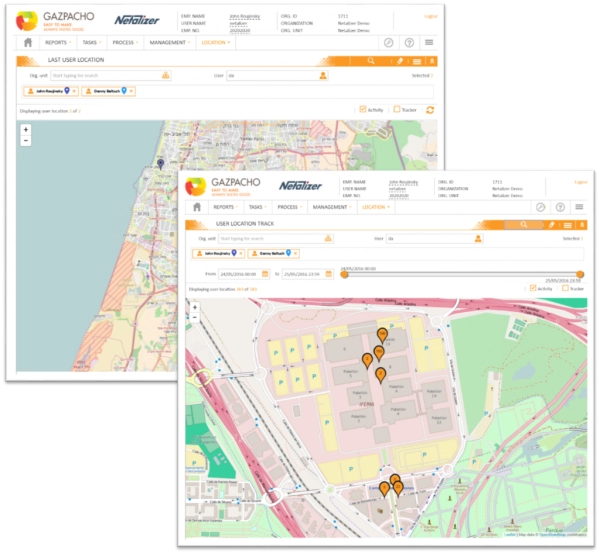This screenshot has width=600, height=554.
Task: Click the right handle of the date range slider
Action: pos(582,274)
